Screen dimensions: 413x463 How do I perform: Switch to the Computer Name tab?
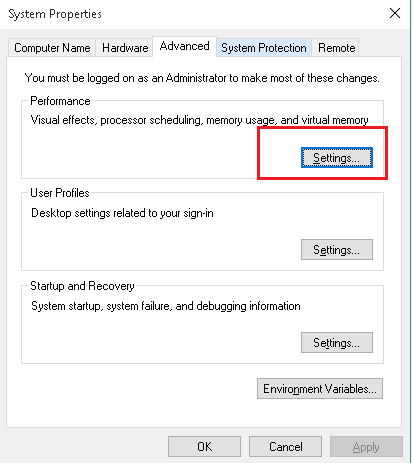coord(52,48)
